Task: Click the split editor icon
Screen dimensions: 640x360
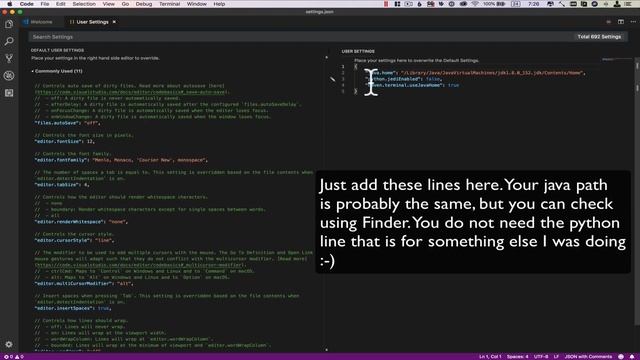Action: (621, 22)
